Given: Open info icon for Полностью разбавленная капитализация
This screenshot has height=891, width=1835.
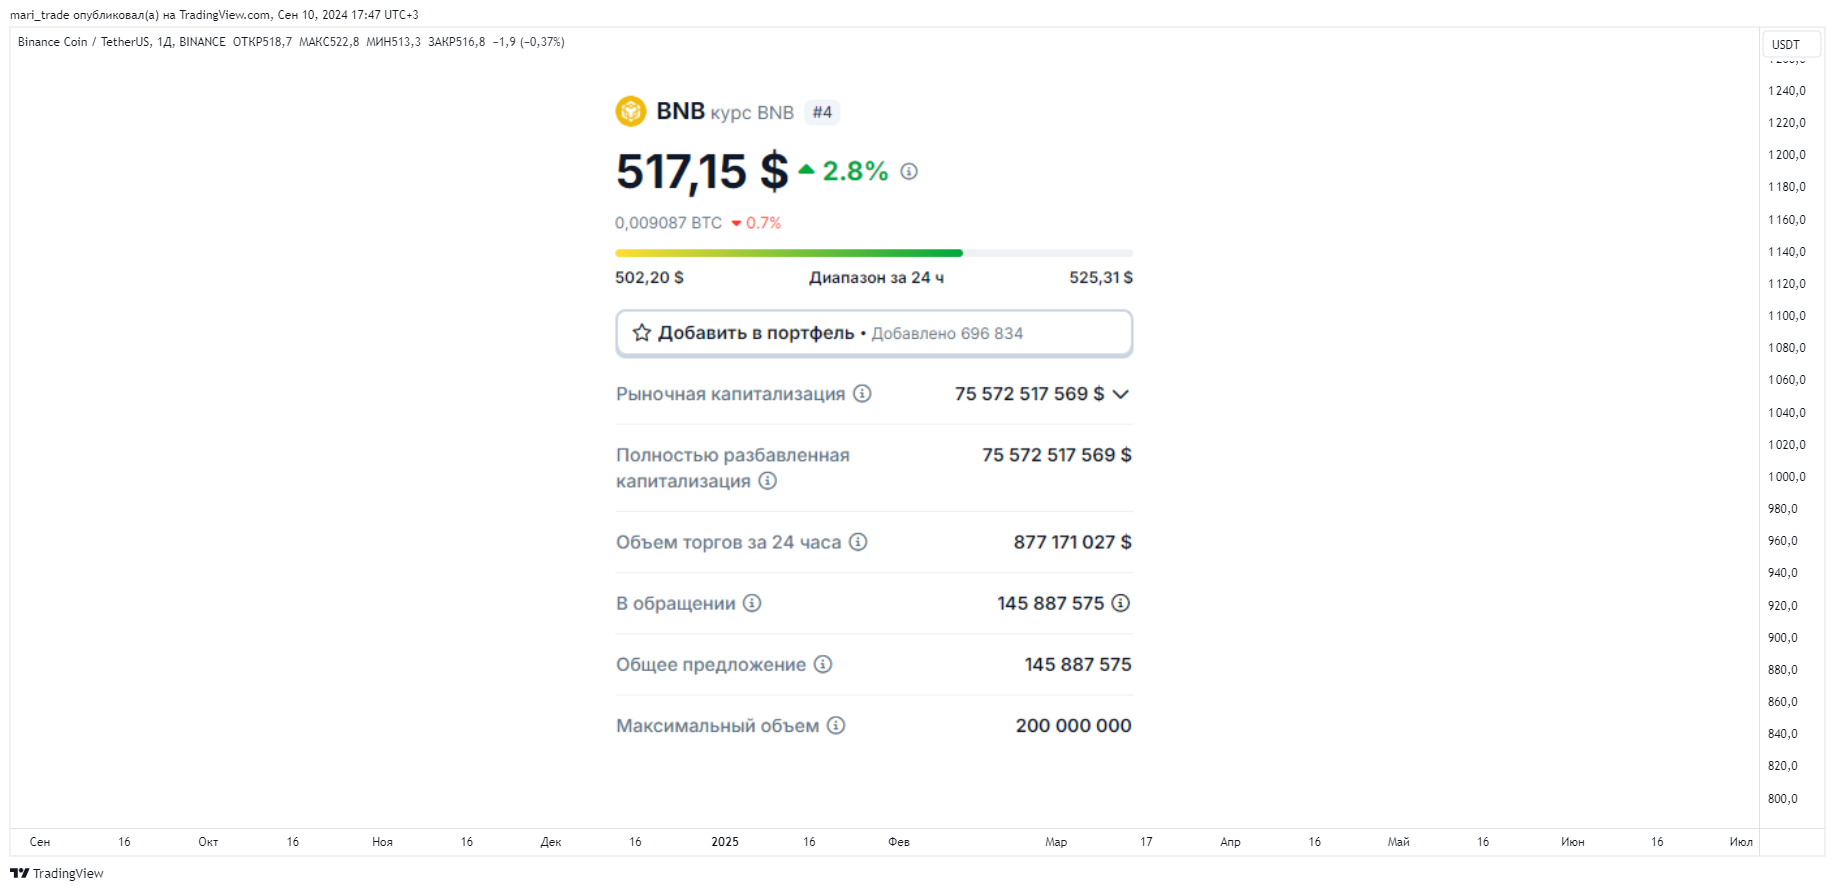Looking at the screenshot, I should [767, 481].
